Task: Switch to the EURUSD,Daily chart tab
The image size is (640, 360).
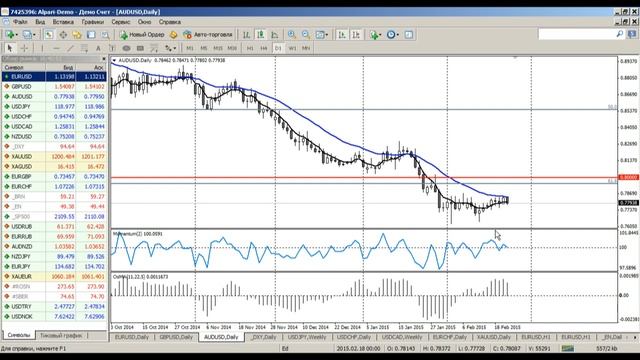Action: [x=132, y=337]
